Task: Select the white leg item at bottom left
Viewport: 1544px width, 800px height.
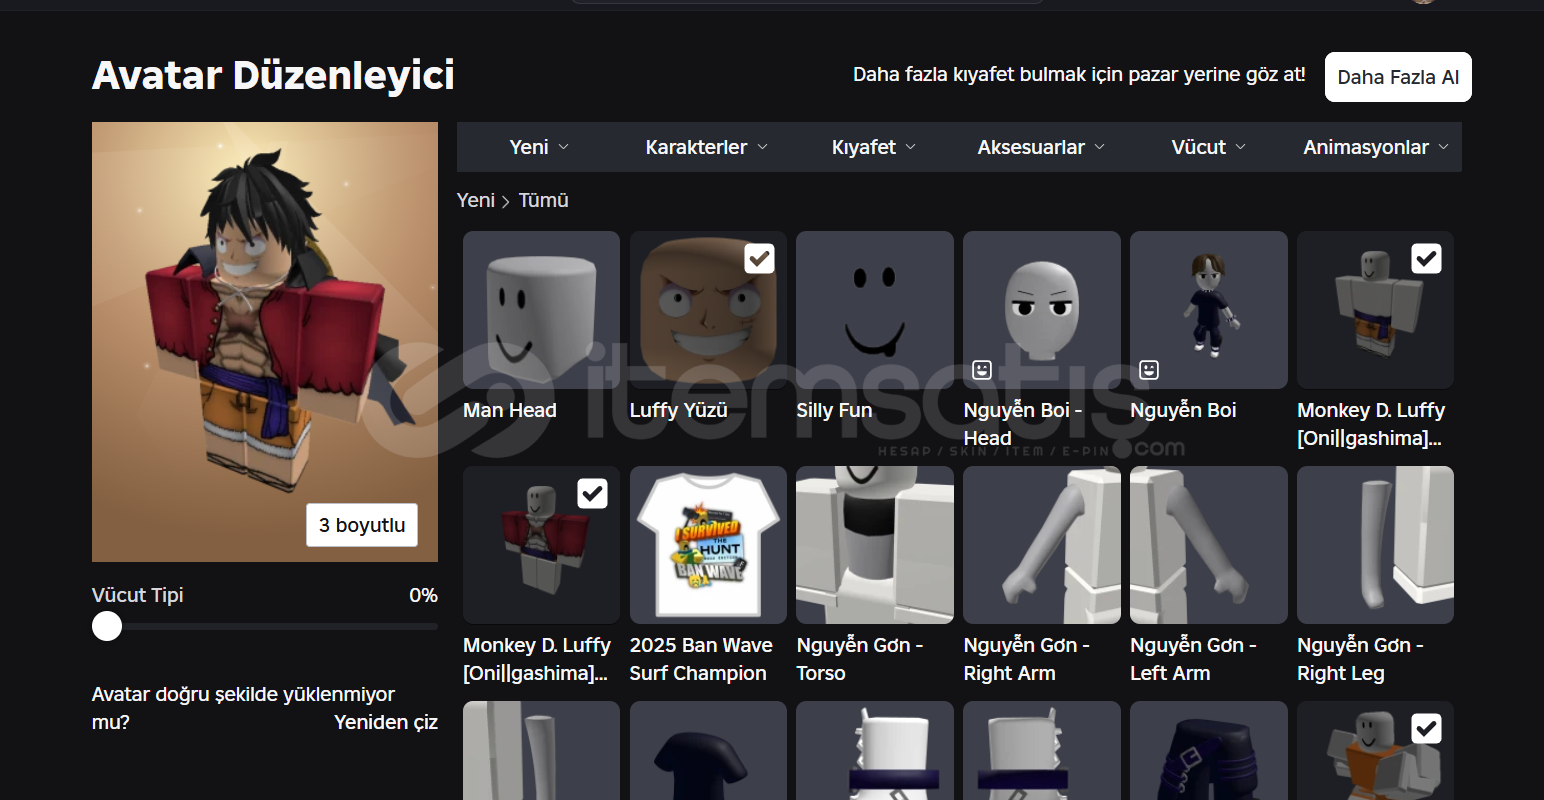Action: [x=541, y=750]
